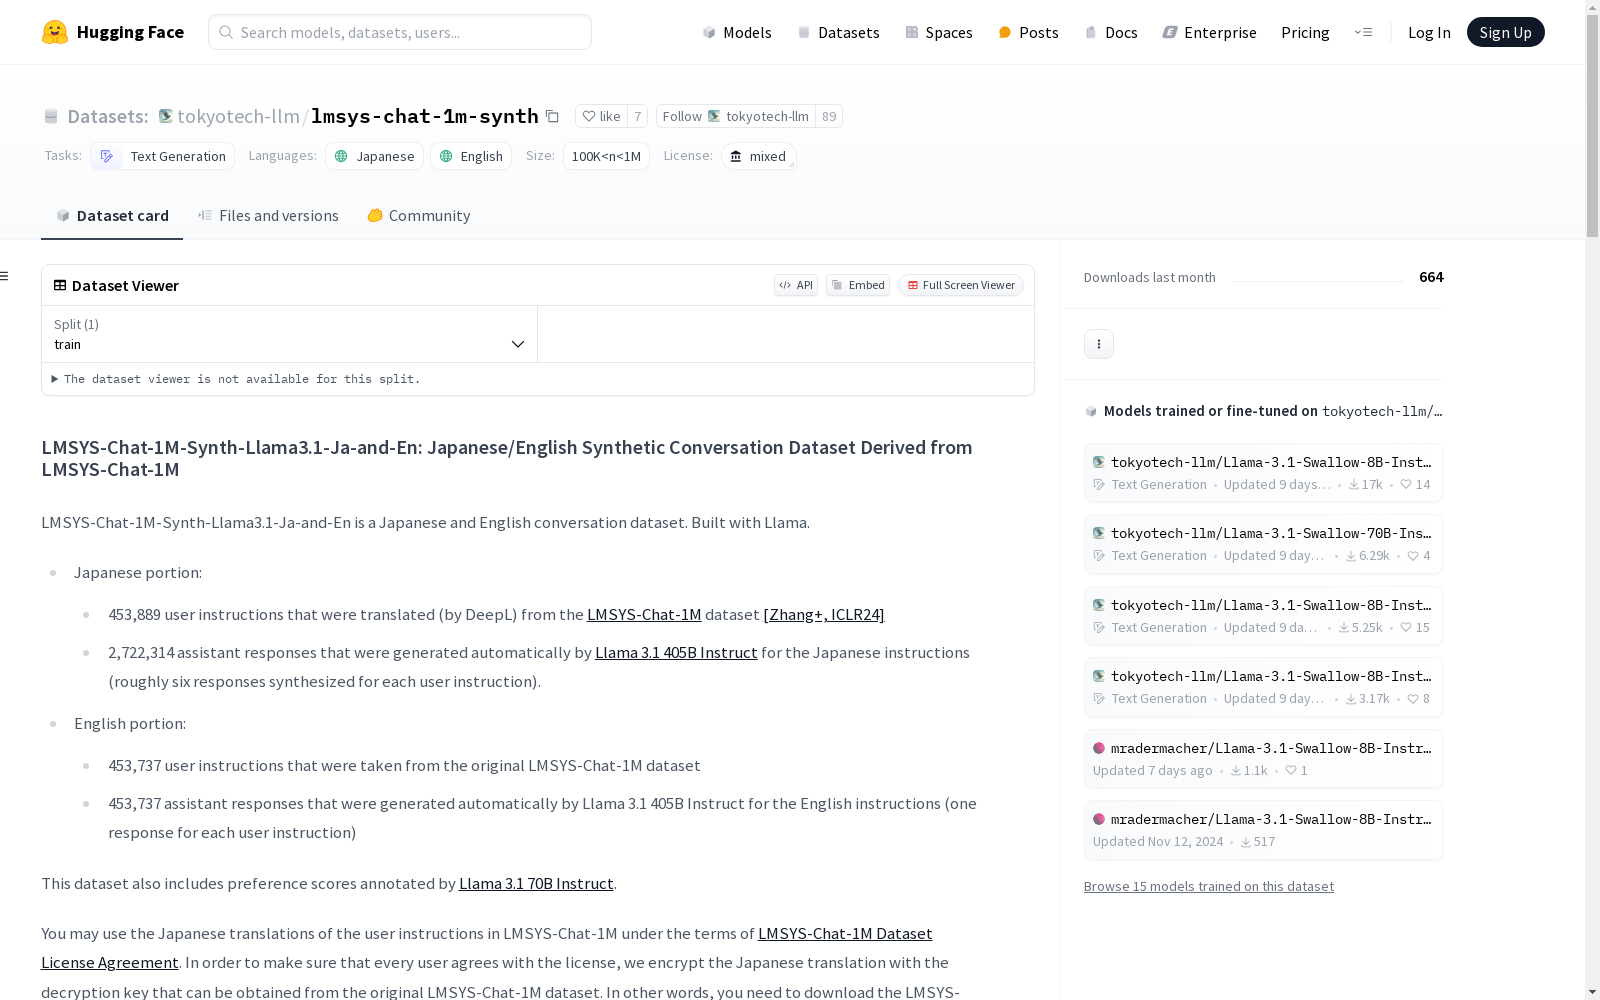Click the heart like button
Screen dimensions: 1600x1000
[x=601, y=116]
